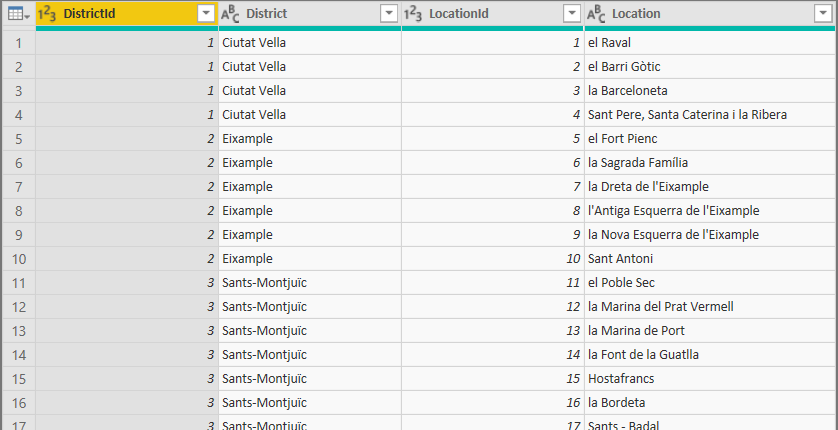Click the District text data type icon
The width and height of the screenshot is (838, 430).
231,14
